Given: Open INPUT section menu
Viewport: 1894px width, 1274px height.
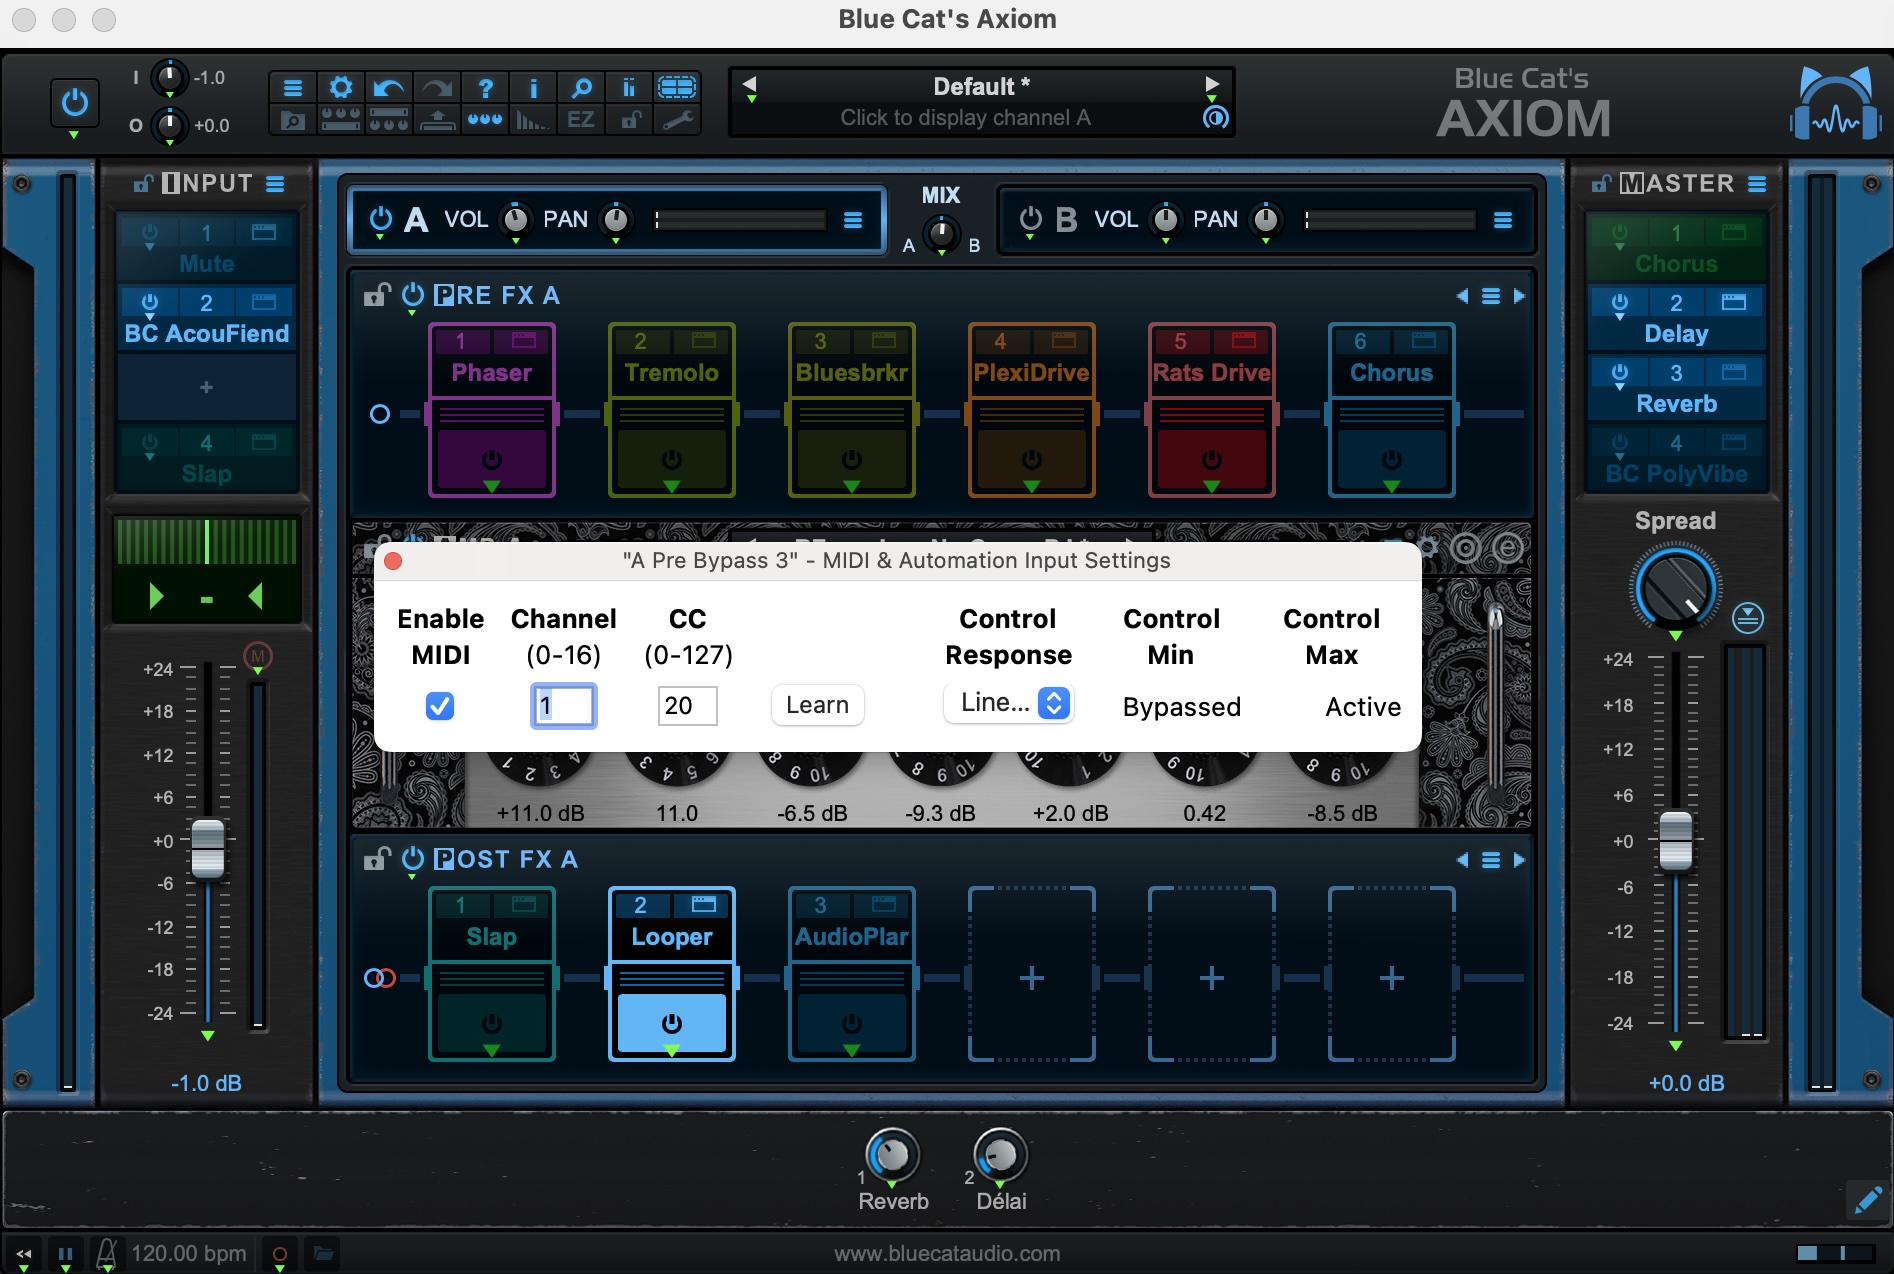Looking at the screenshot, I should [275, 184].
